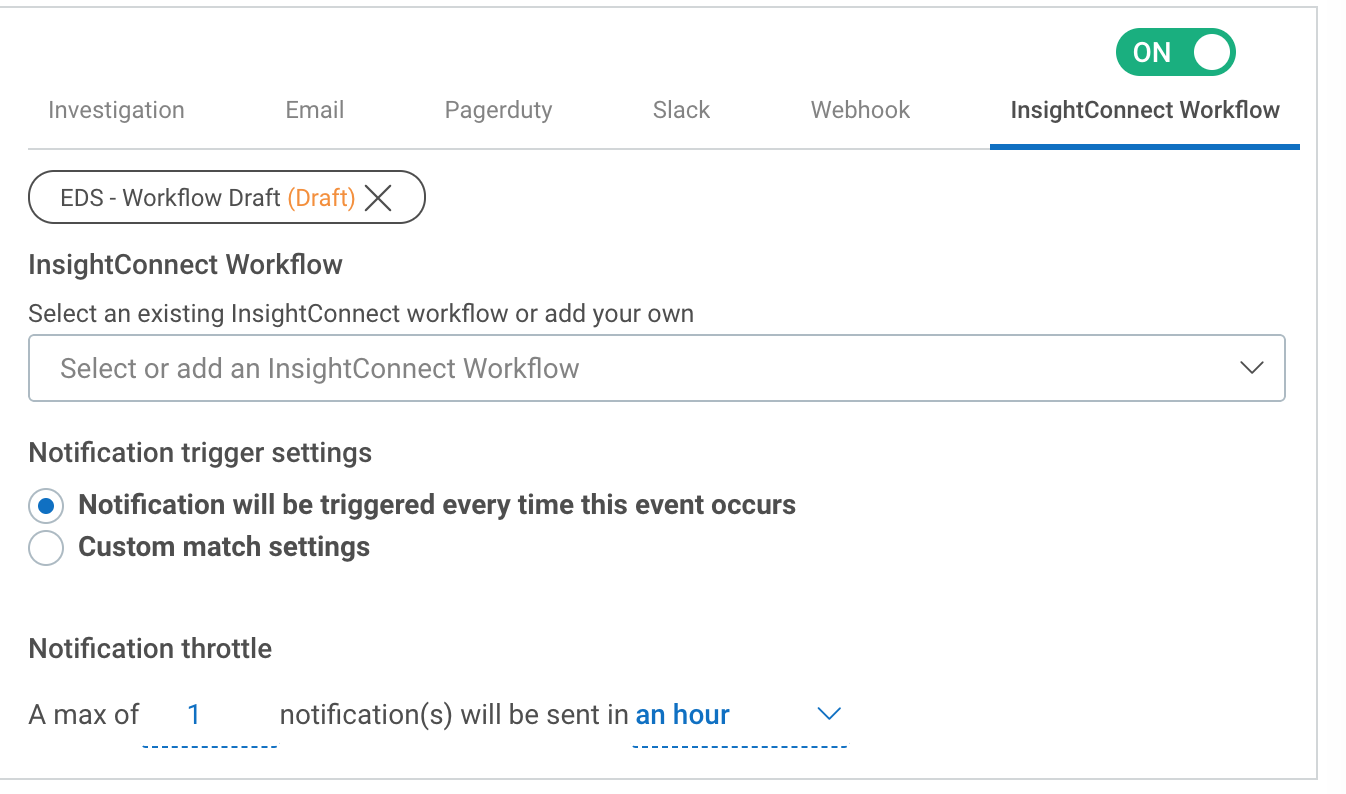Click the chevron in the workflow select box
This screenshot has width=1346, height=794.
1251,368
